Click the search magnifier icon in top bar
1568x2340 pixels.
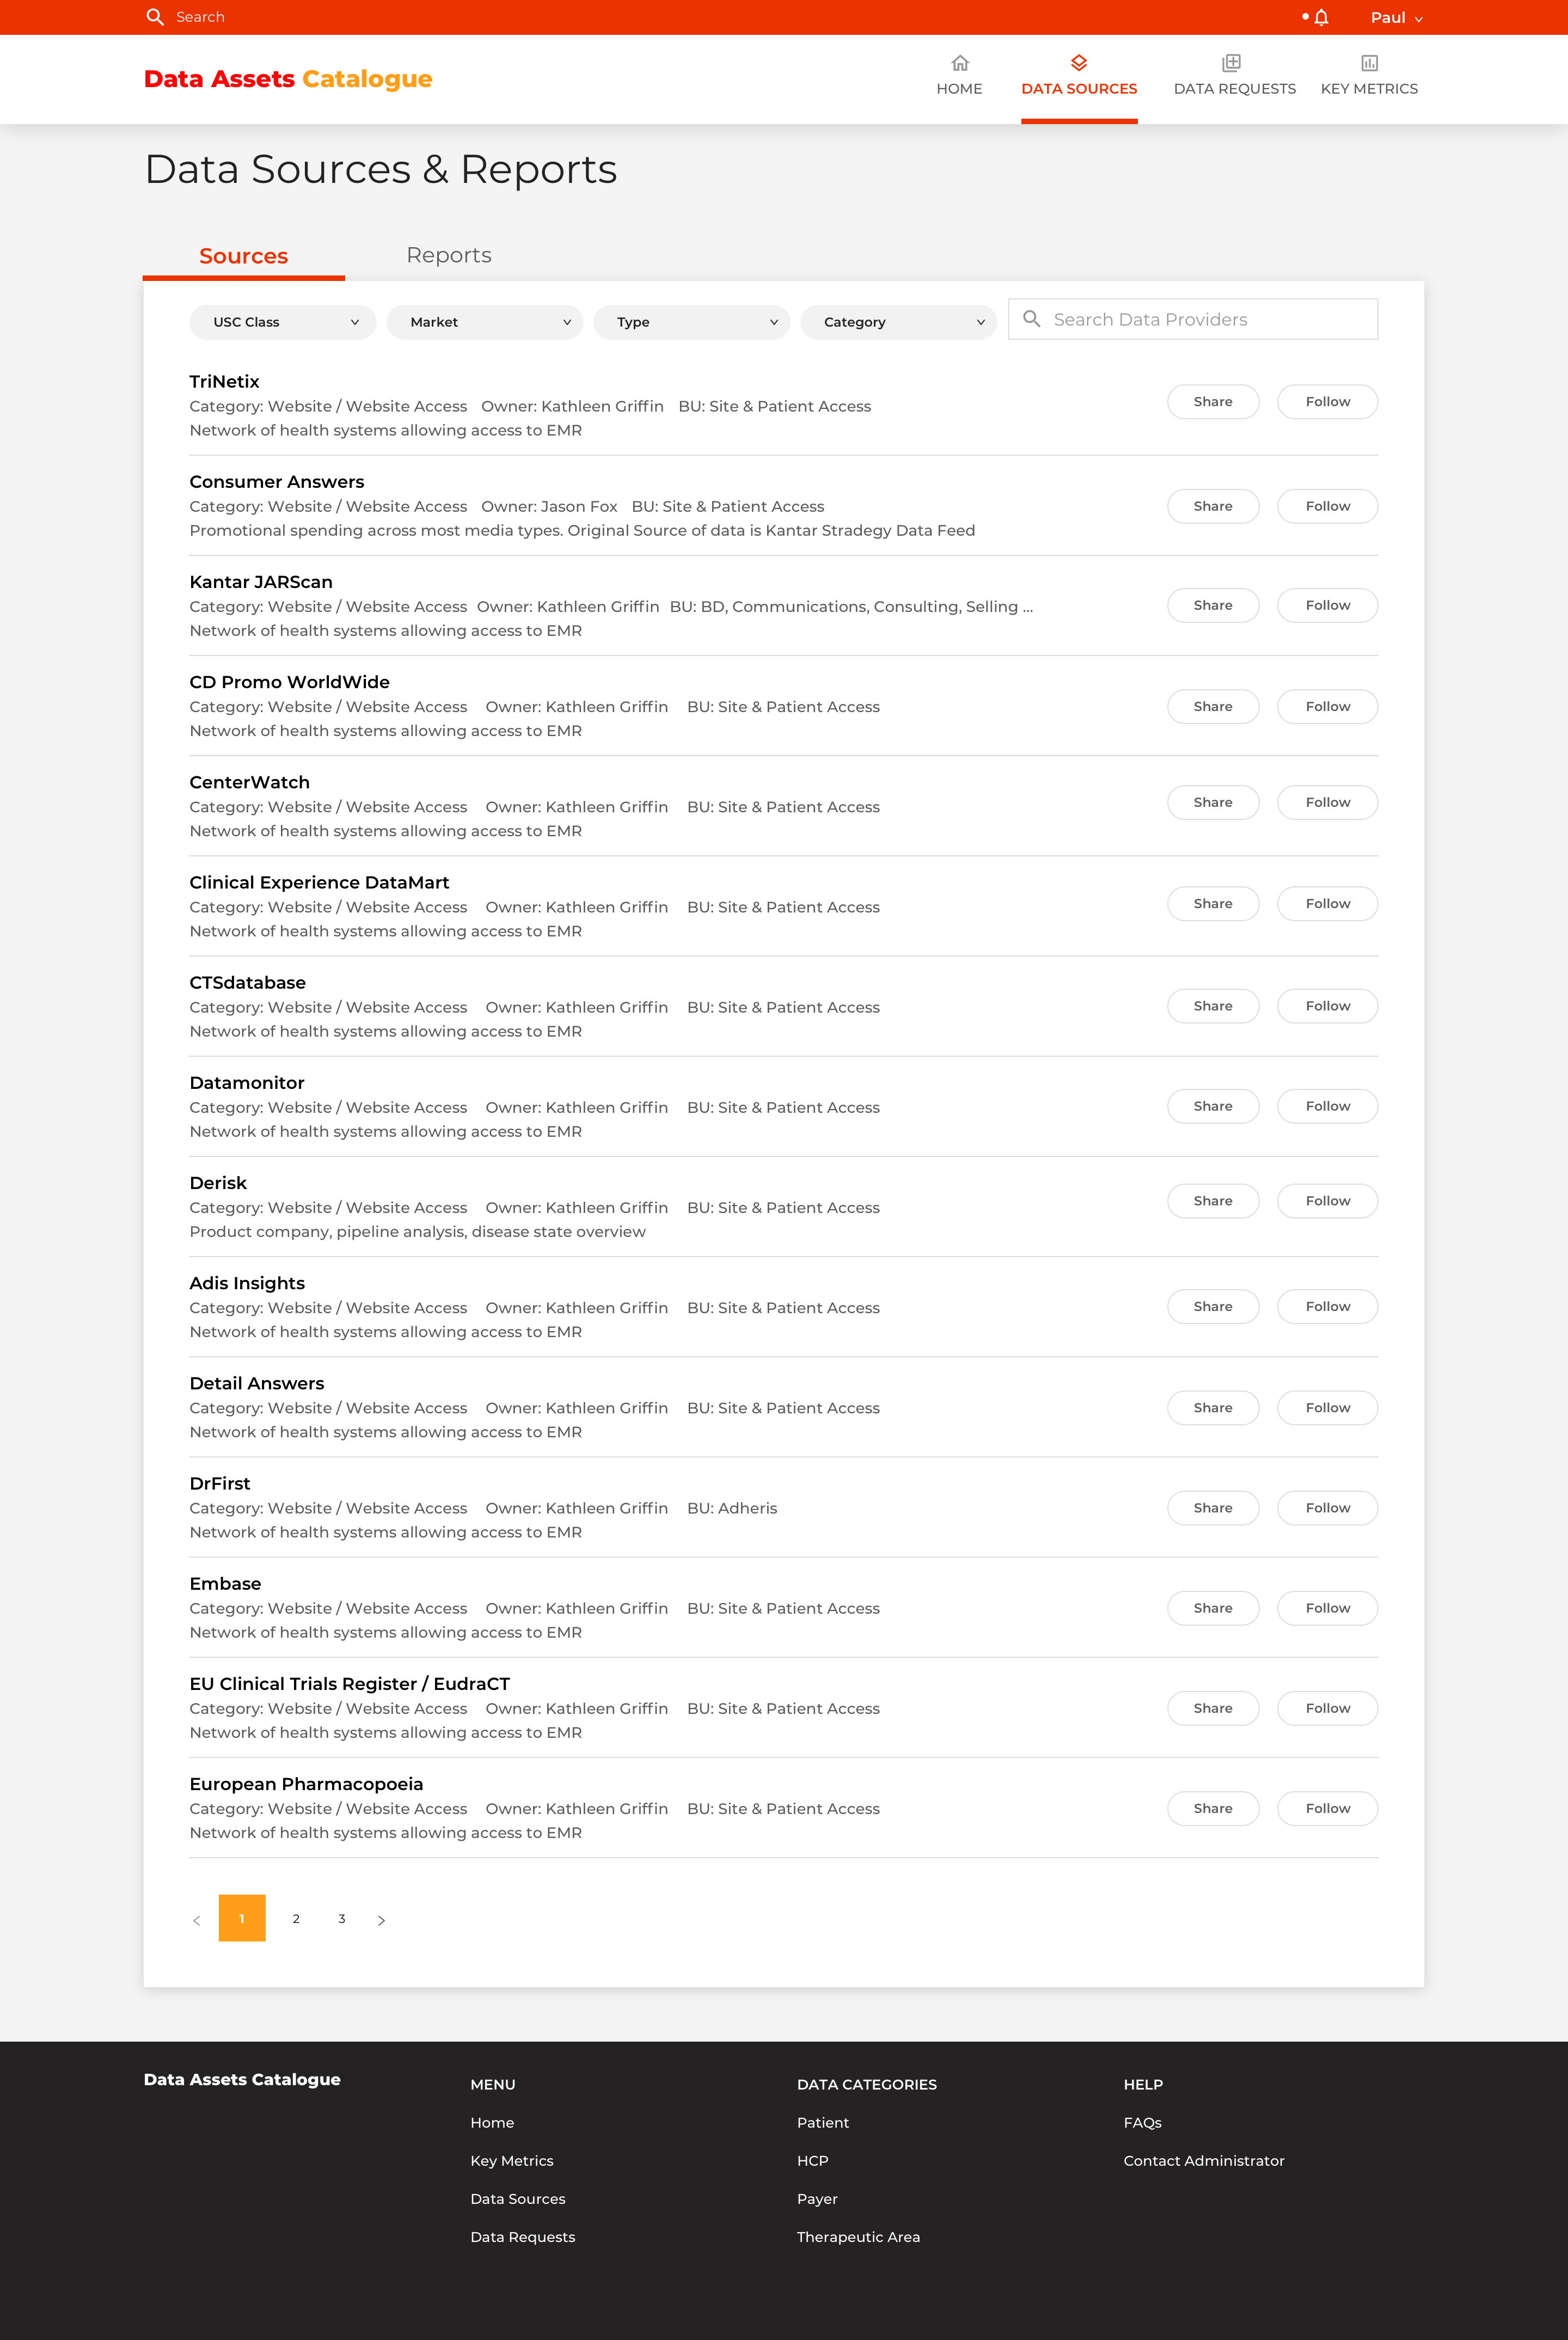pyautogui.click(x=155, y=17)
